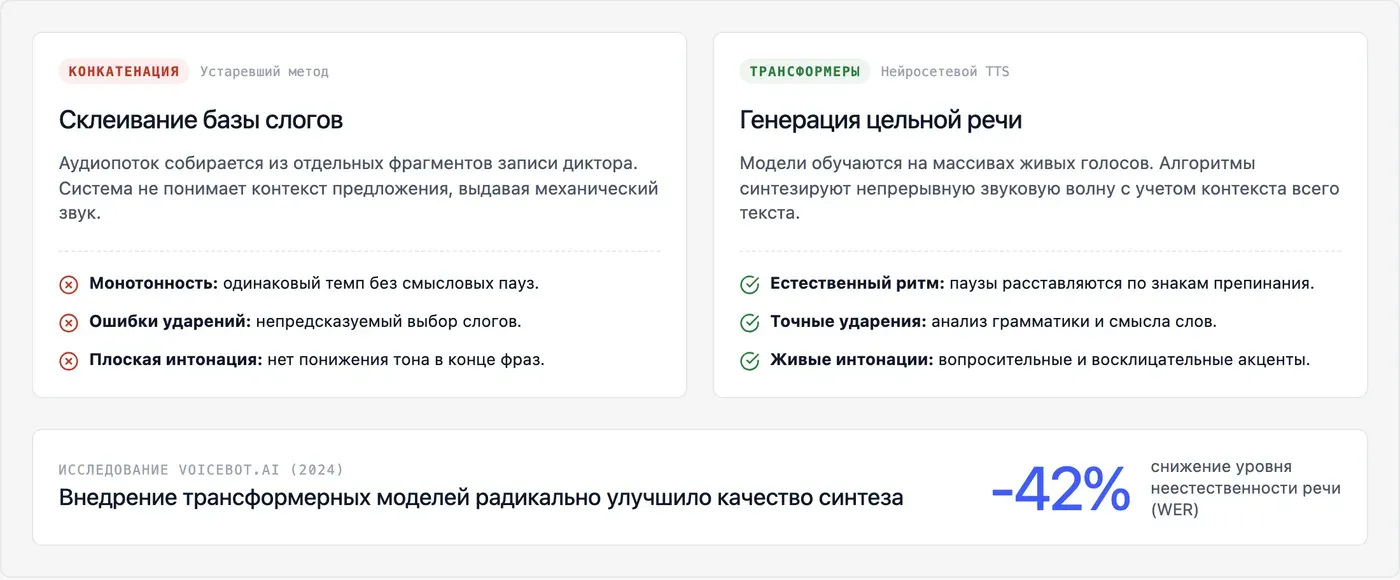Click the large blue -42% figure

point(1060,489)
